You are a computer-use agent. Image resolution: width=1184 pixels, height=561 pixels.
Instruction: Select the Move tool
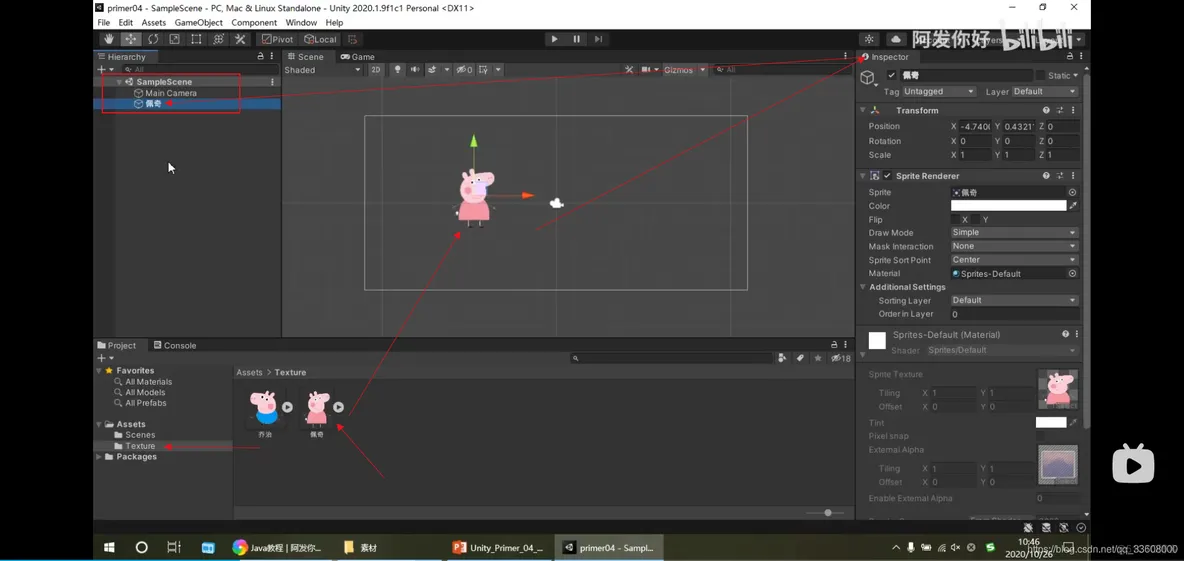(x=131, y=39)
